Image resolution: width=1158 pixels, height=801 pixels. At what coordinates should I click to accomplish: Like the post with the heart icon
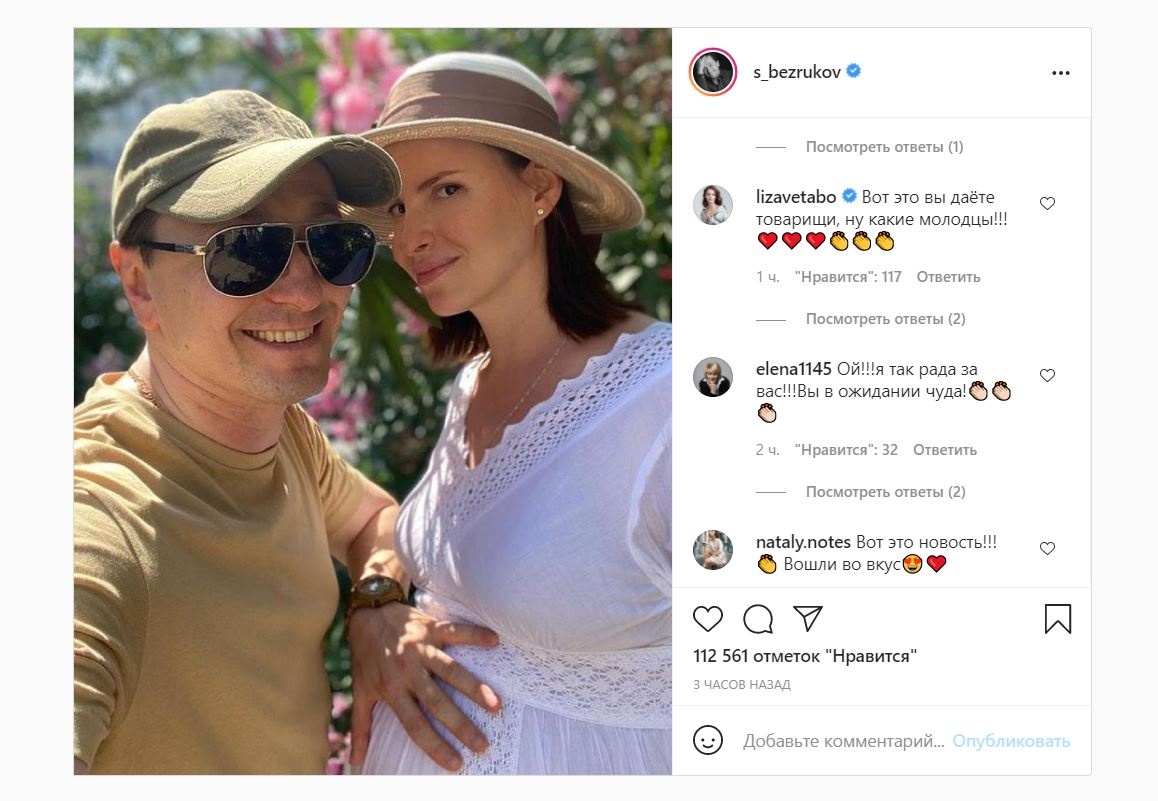click(x=708, y=619)
